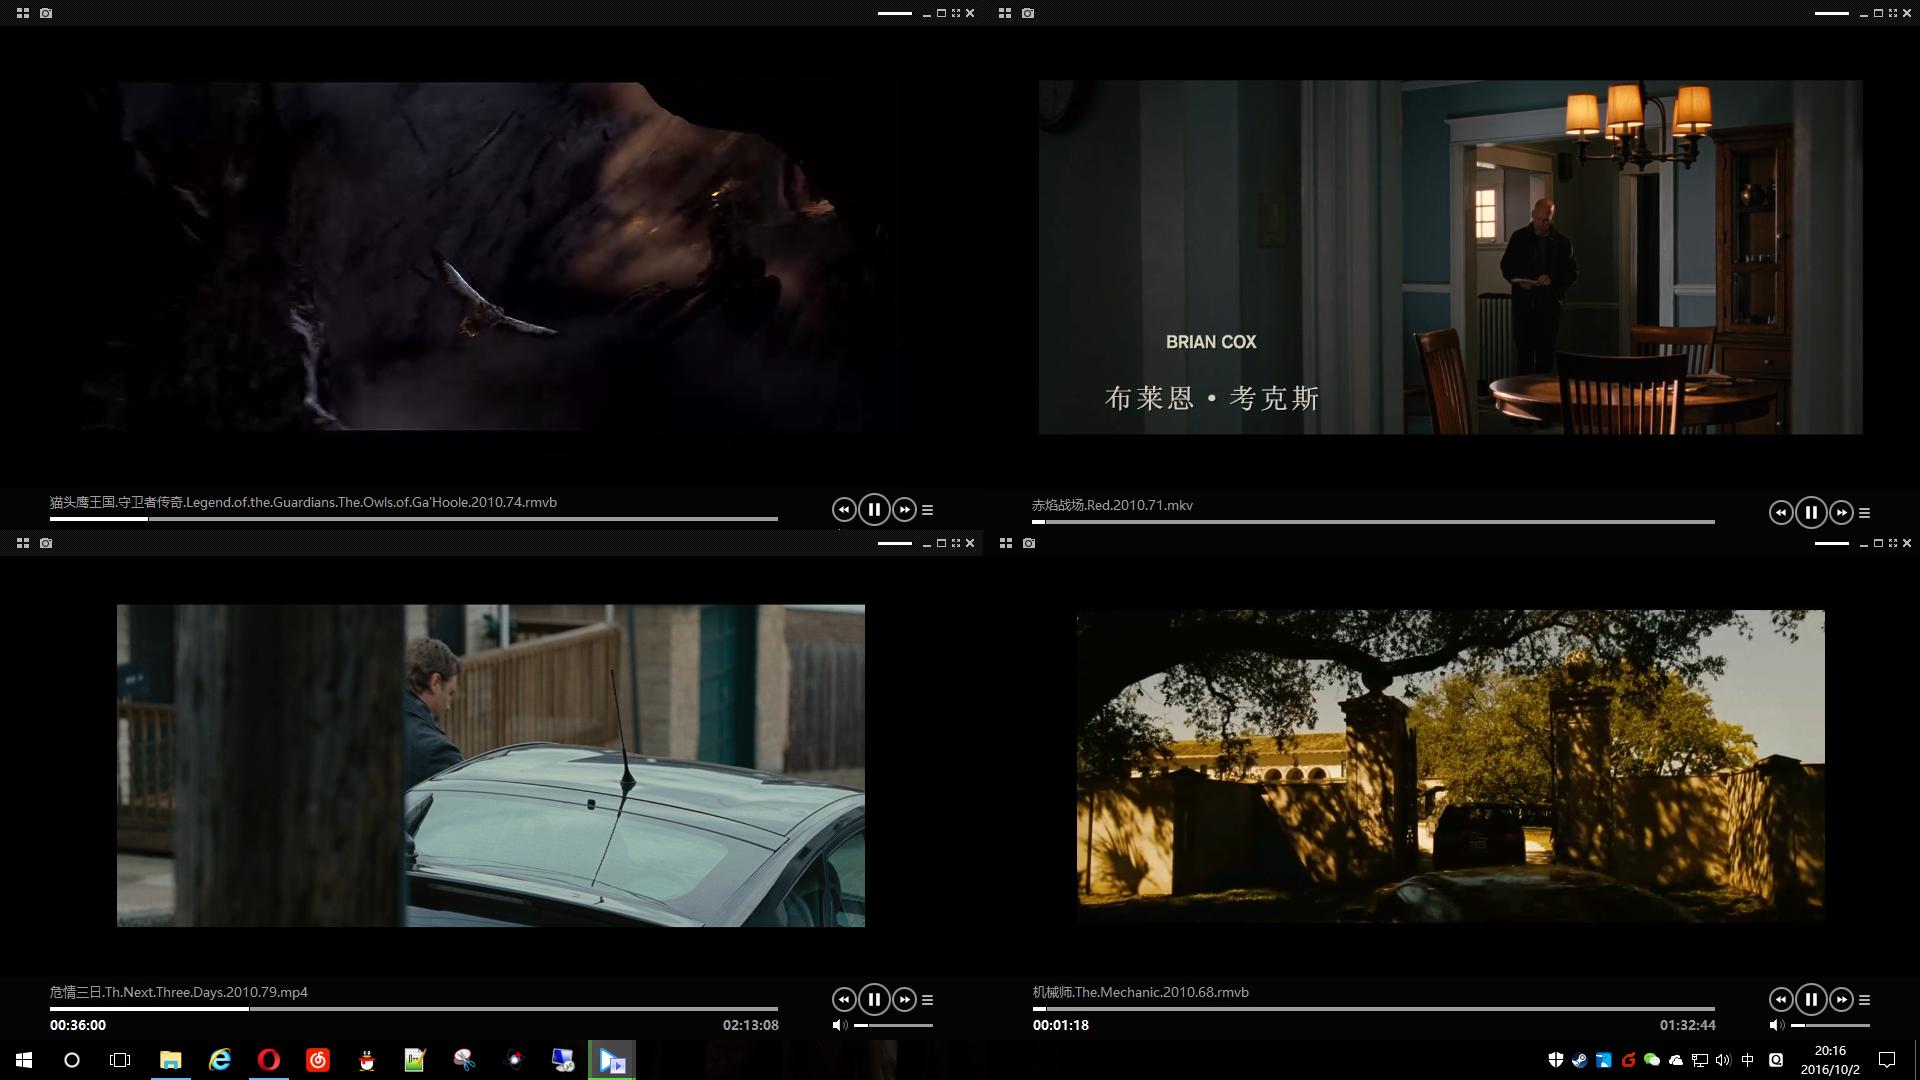Take screenshot in Red.2010 window

point(1028,13)
